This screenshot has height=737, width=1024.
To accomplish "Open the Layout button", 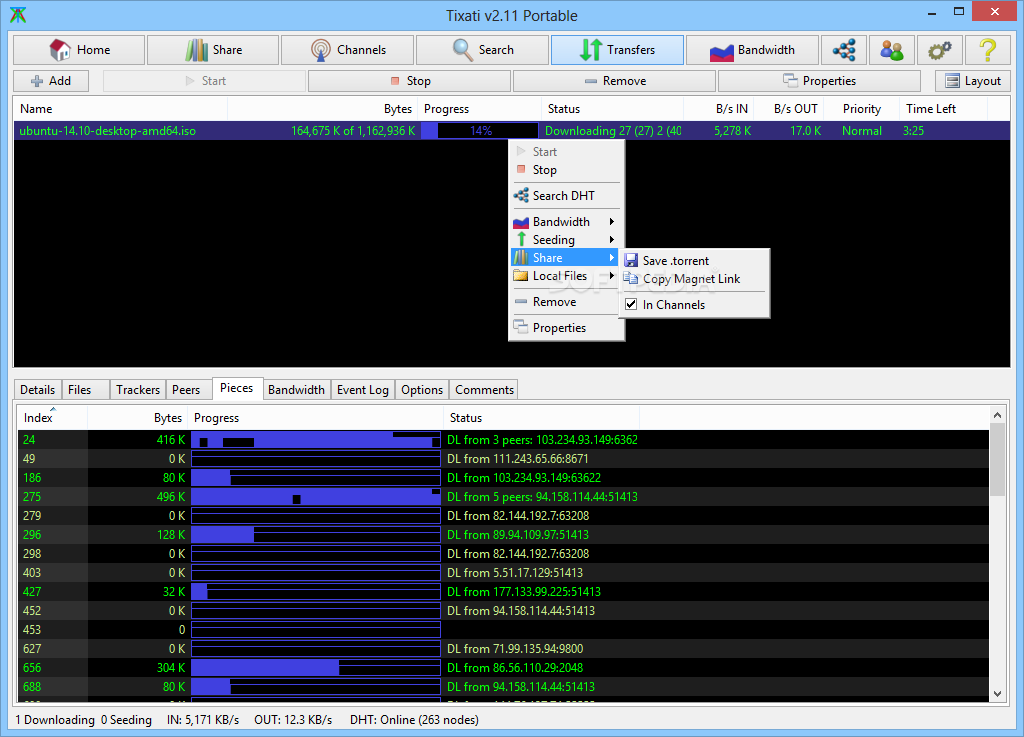I will pos(973,81).
